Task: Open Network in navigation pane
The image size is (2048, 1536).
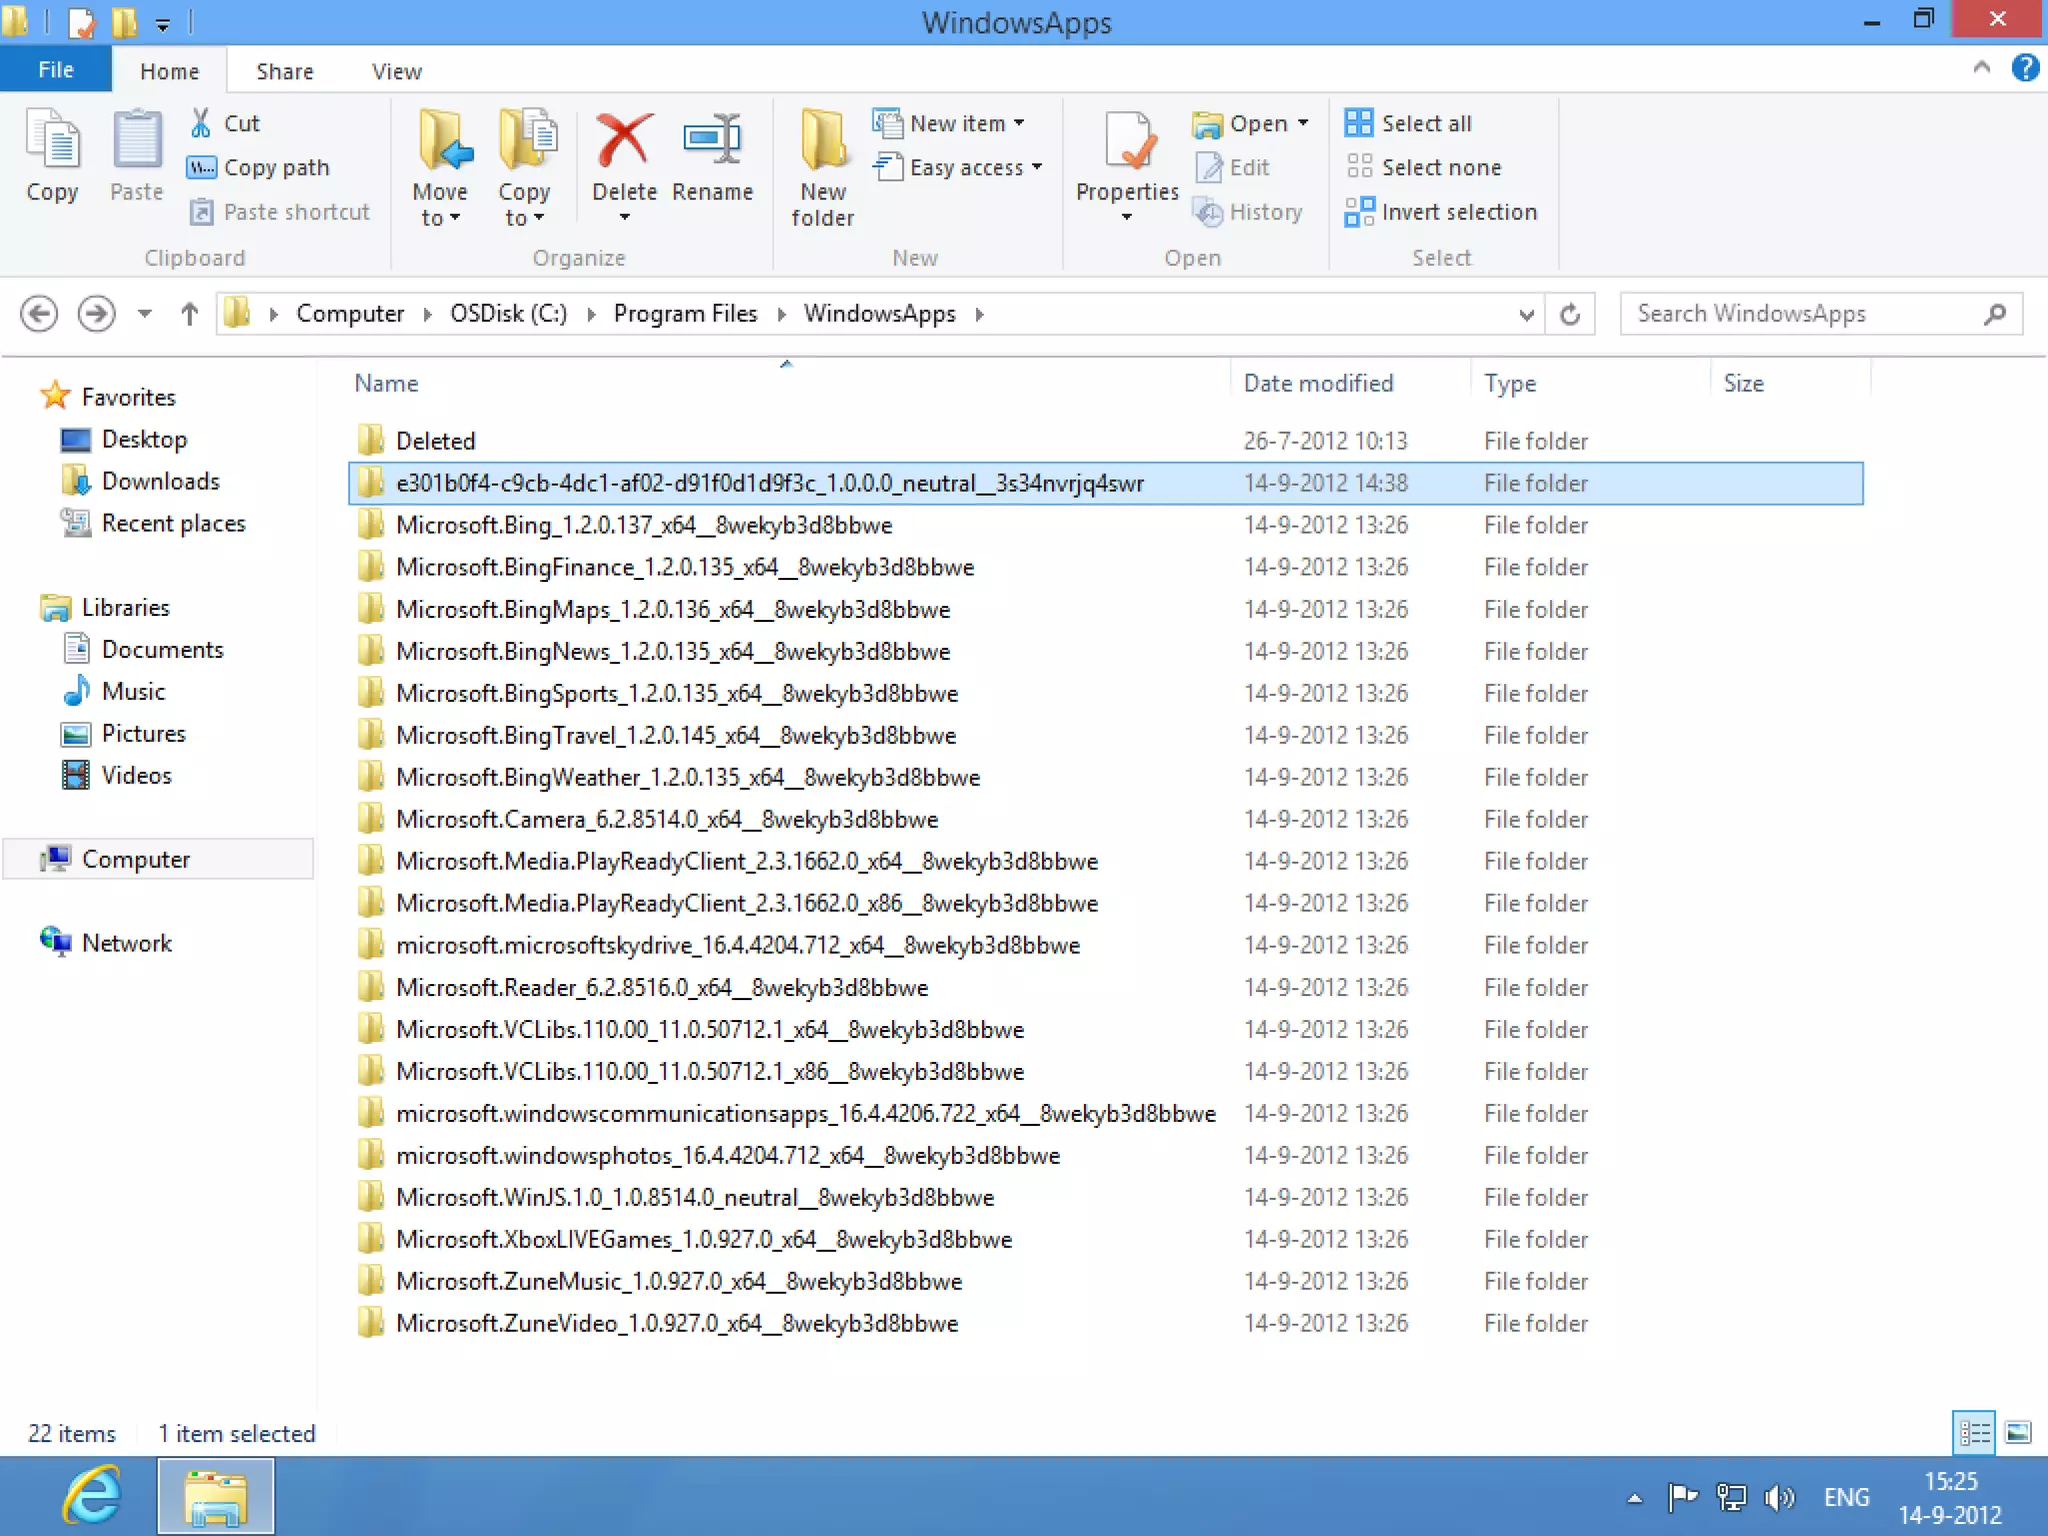Action: click(126, 943)
